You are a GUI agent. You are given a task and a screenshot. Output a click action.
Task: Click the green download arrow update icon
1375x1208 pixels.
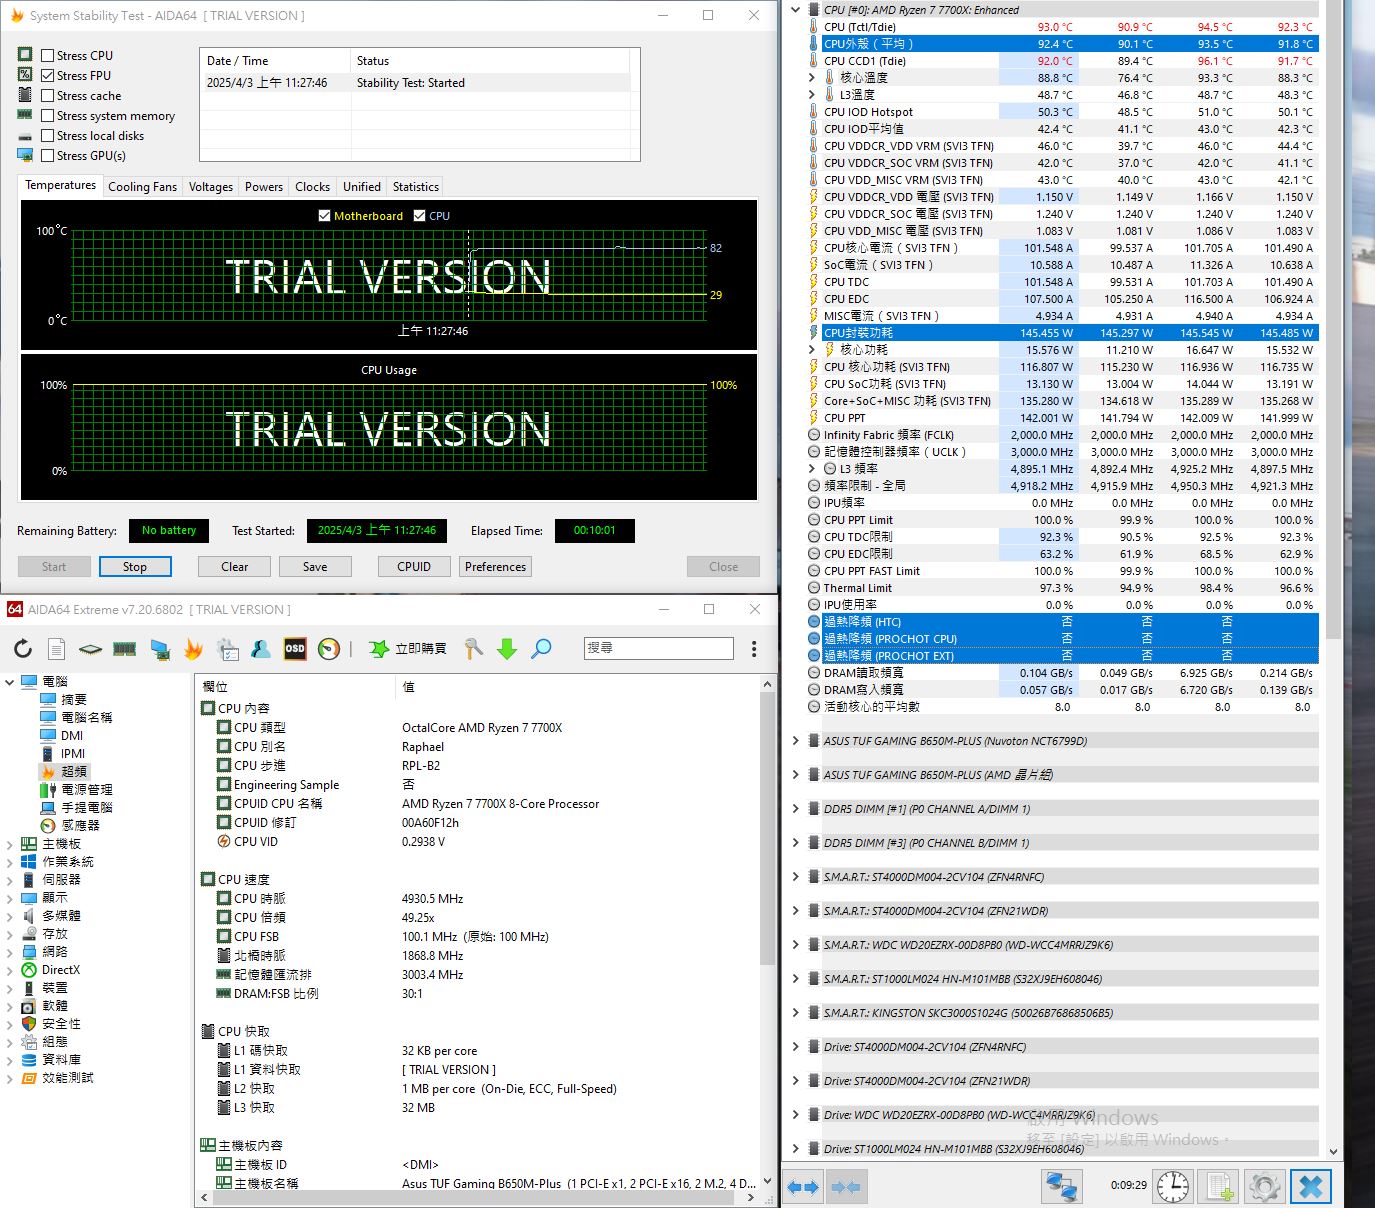[507, 649]
